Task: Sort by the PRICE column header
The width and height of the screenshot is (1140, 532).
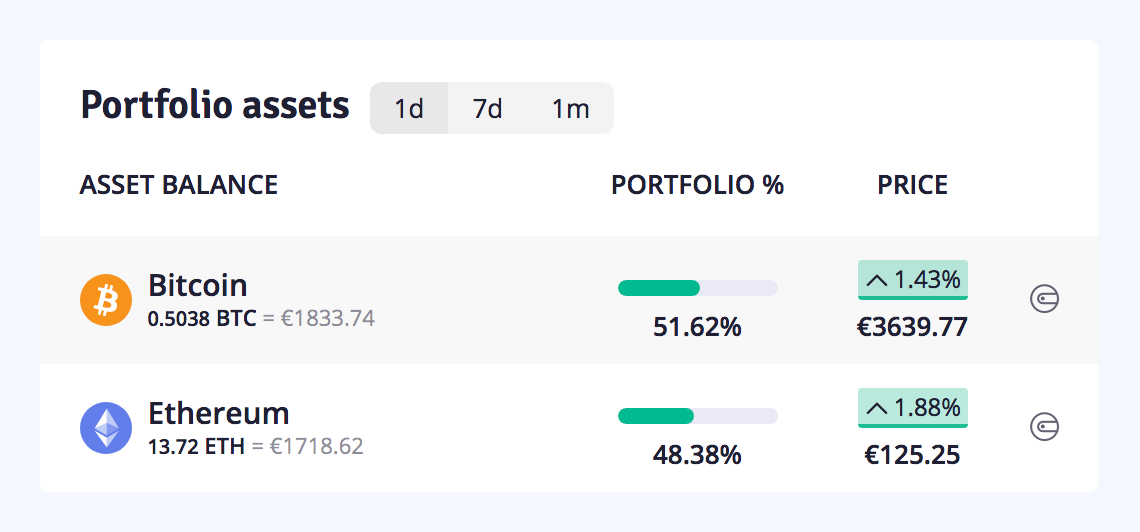Action: click(x=912, y=185)
